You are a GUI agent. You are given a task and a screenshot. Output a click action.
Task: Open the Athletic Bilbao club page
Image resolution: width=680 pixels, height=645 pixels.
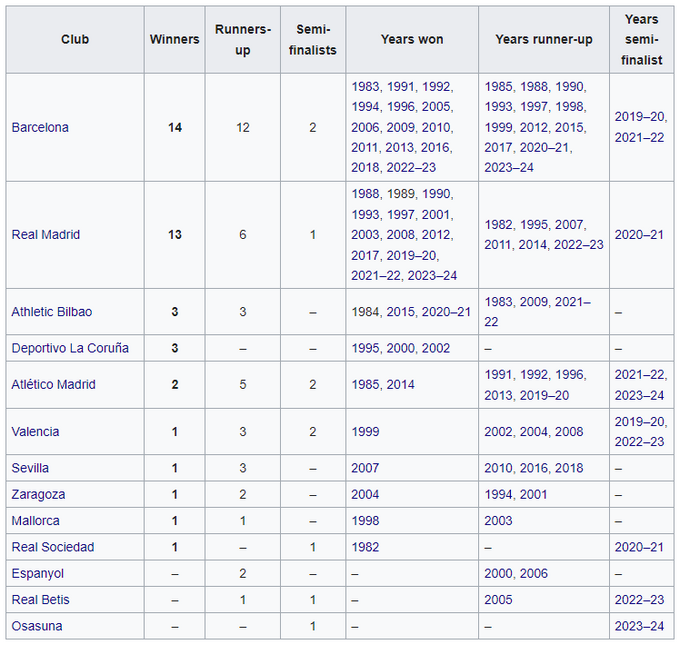point(51,312)
